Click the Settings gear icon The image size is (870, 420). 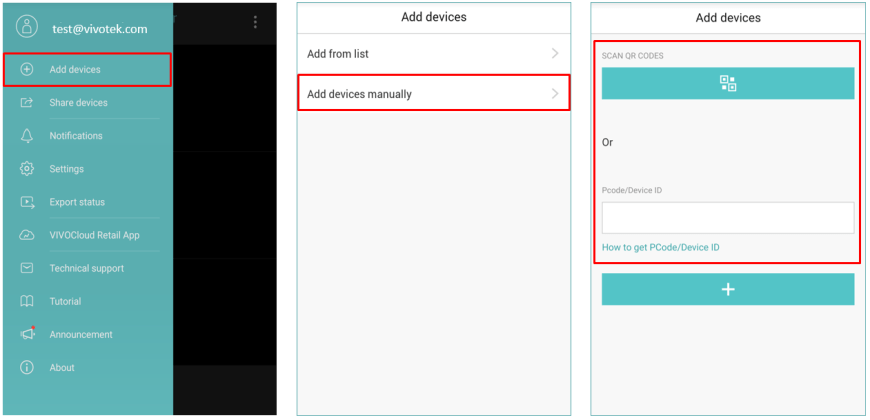tap(27, 169)
